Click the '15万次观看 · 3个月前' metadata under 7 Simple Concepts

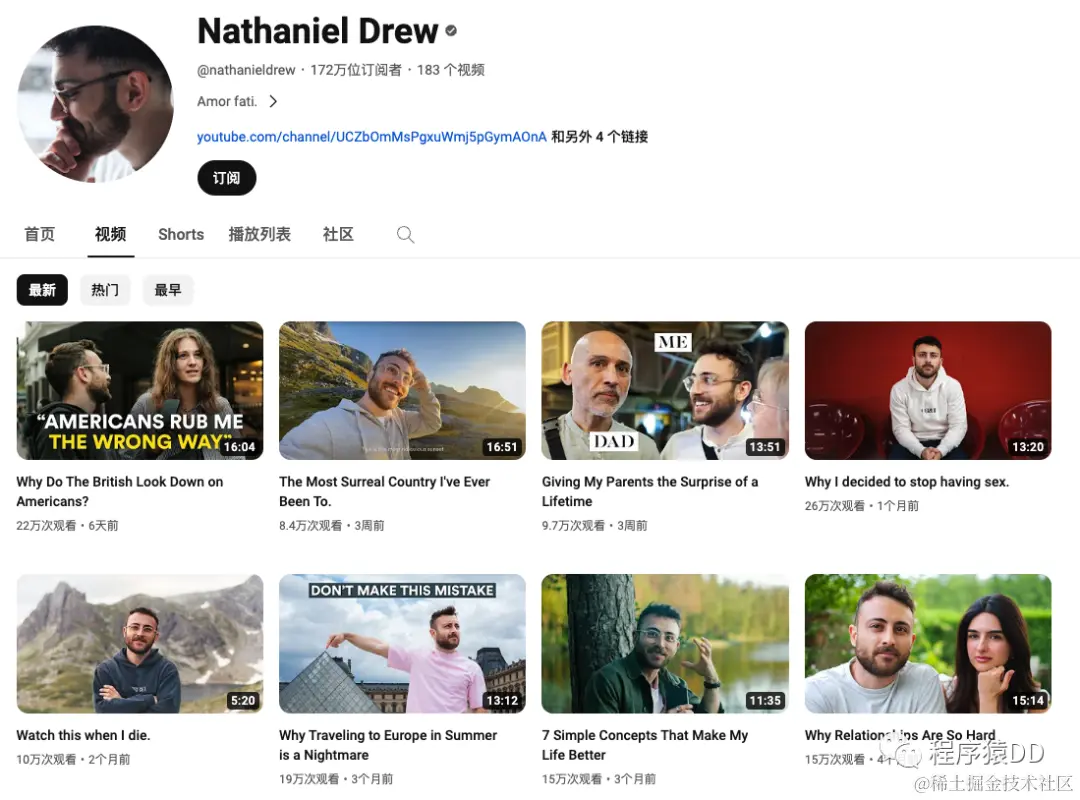click(599, 779)
